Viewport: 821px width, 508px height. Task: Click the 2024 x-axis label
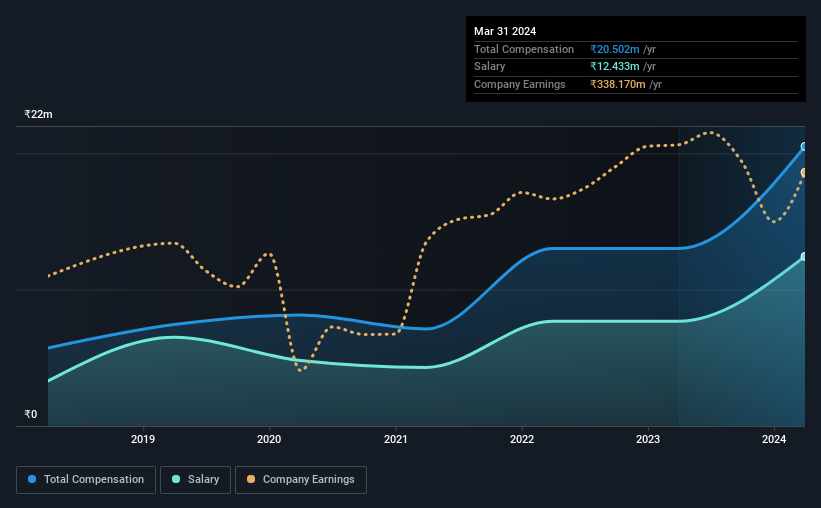774,439
